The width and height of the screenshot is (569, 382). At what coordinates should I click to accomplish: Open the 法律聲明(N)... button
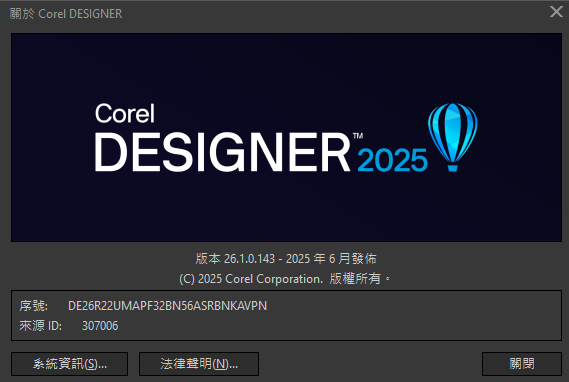click(x=199, y=364)
